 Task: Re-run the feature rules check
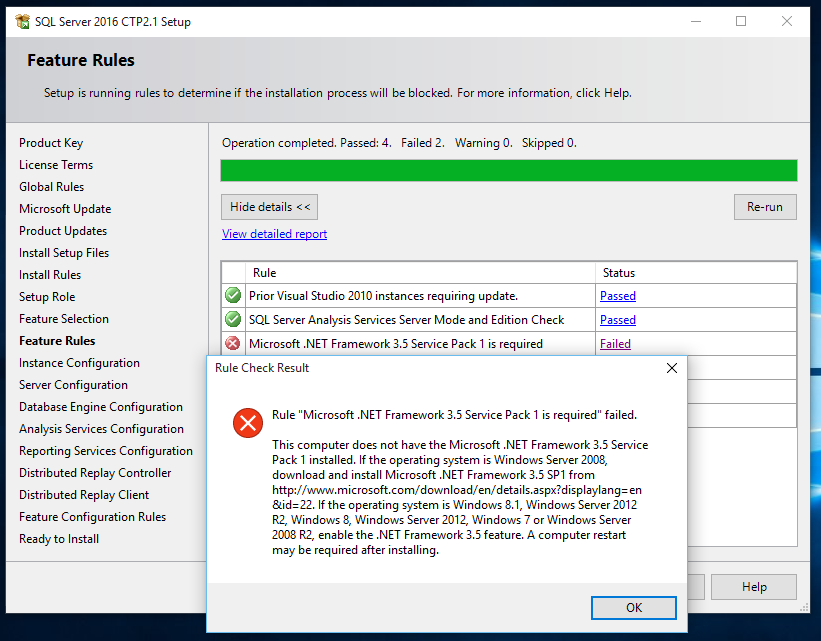click(x=765, y=207)
